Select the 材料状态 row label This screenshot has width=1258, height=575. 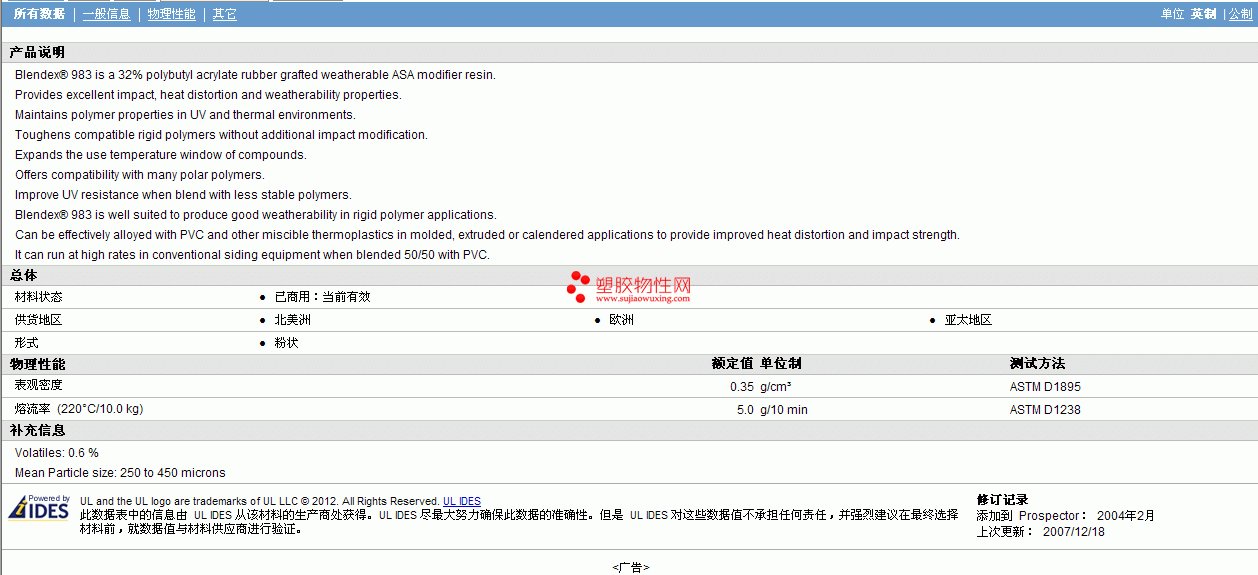[38, 297]
